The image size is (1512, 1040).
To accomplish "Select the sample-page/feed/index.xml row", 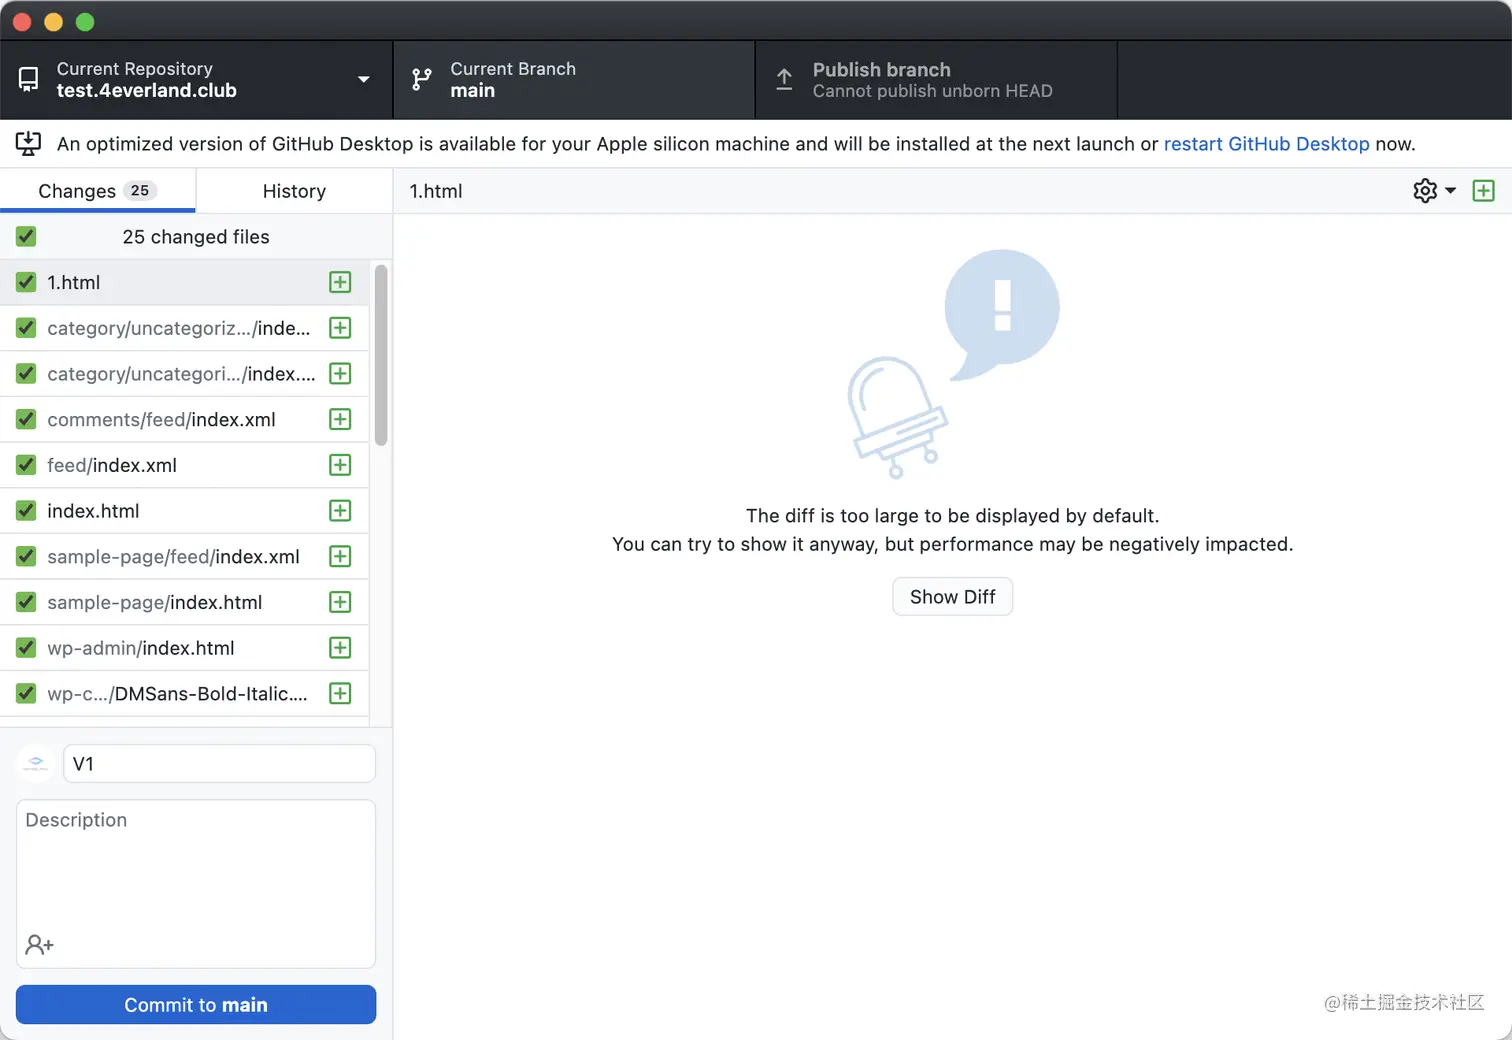I will pos(185,556).
